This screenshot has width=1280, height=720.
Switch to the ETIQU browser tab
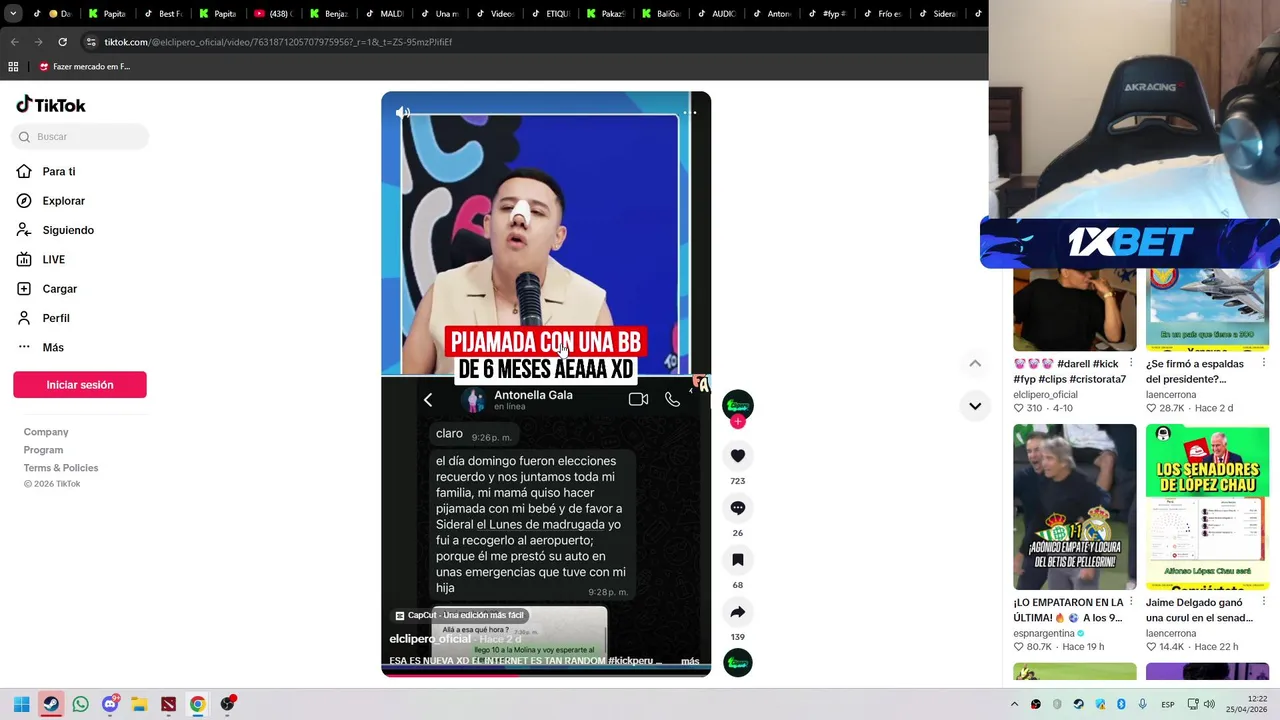pos(550,14)
